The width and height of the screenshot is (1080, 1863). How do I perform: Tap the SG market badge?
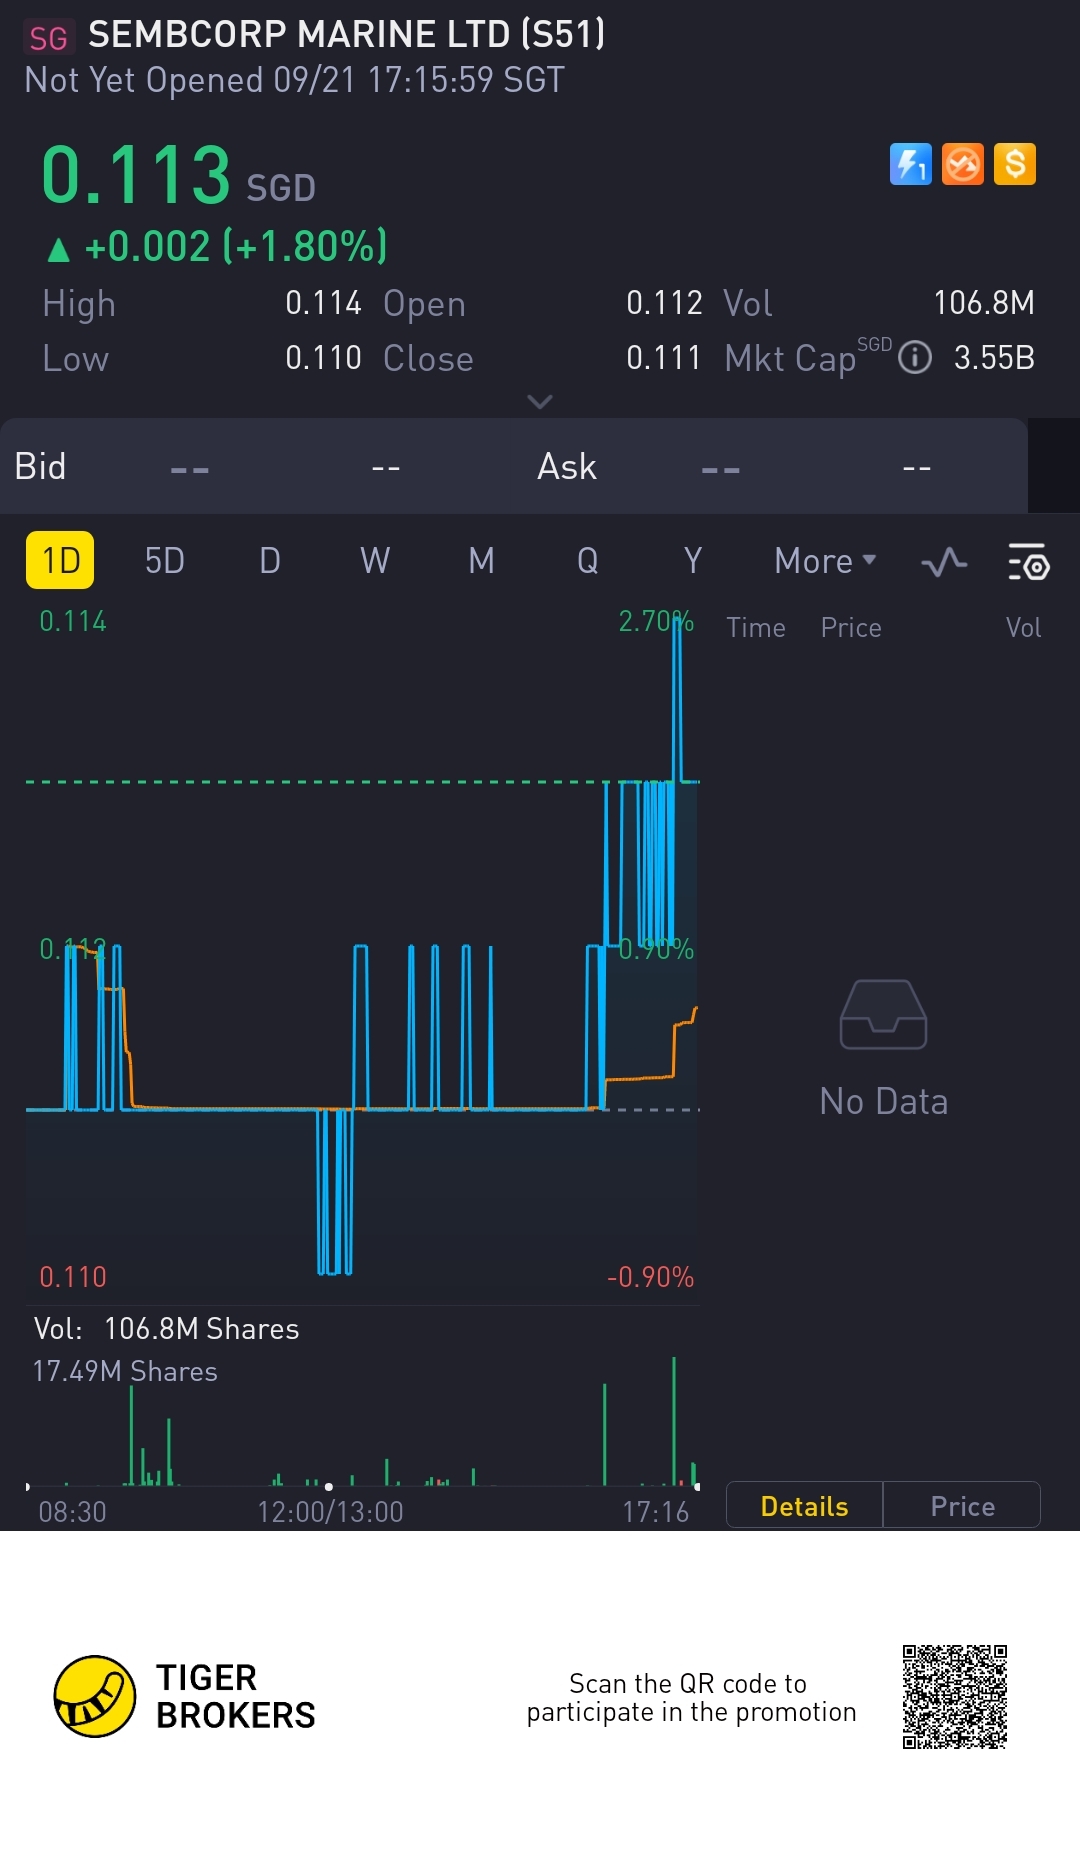[x=48, y=38]
